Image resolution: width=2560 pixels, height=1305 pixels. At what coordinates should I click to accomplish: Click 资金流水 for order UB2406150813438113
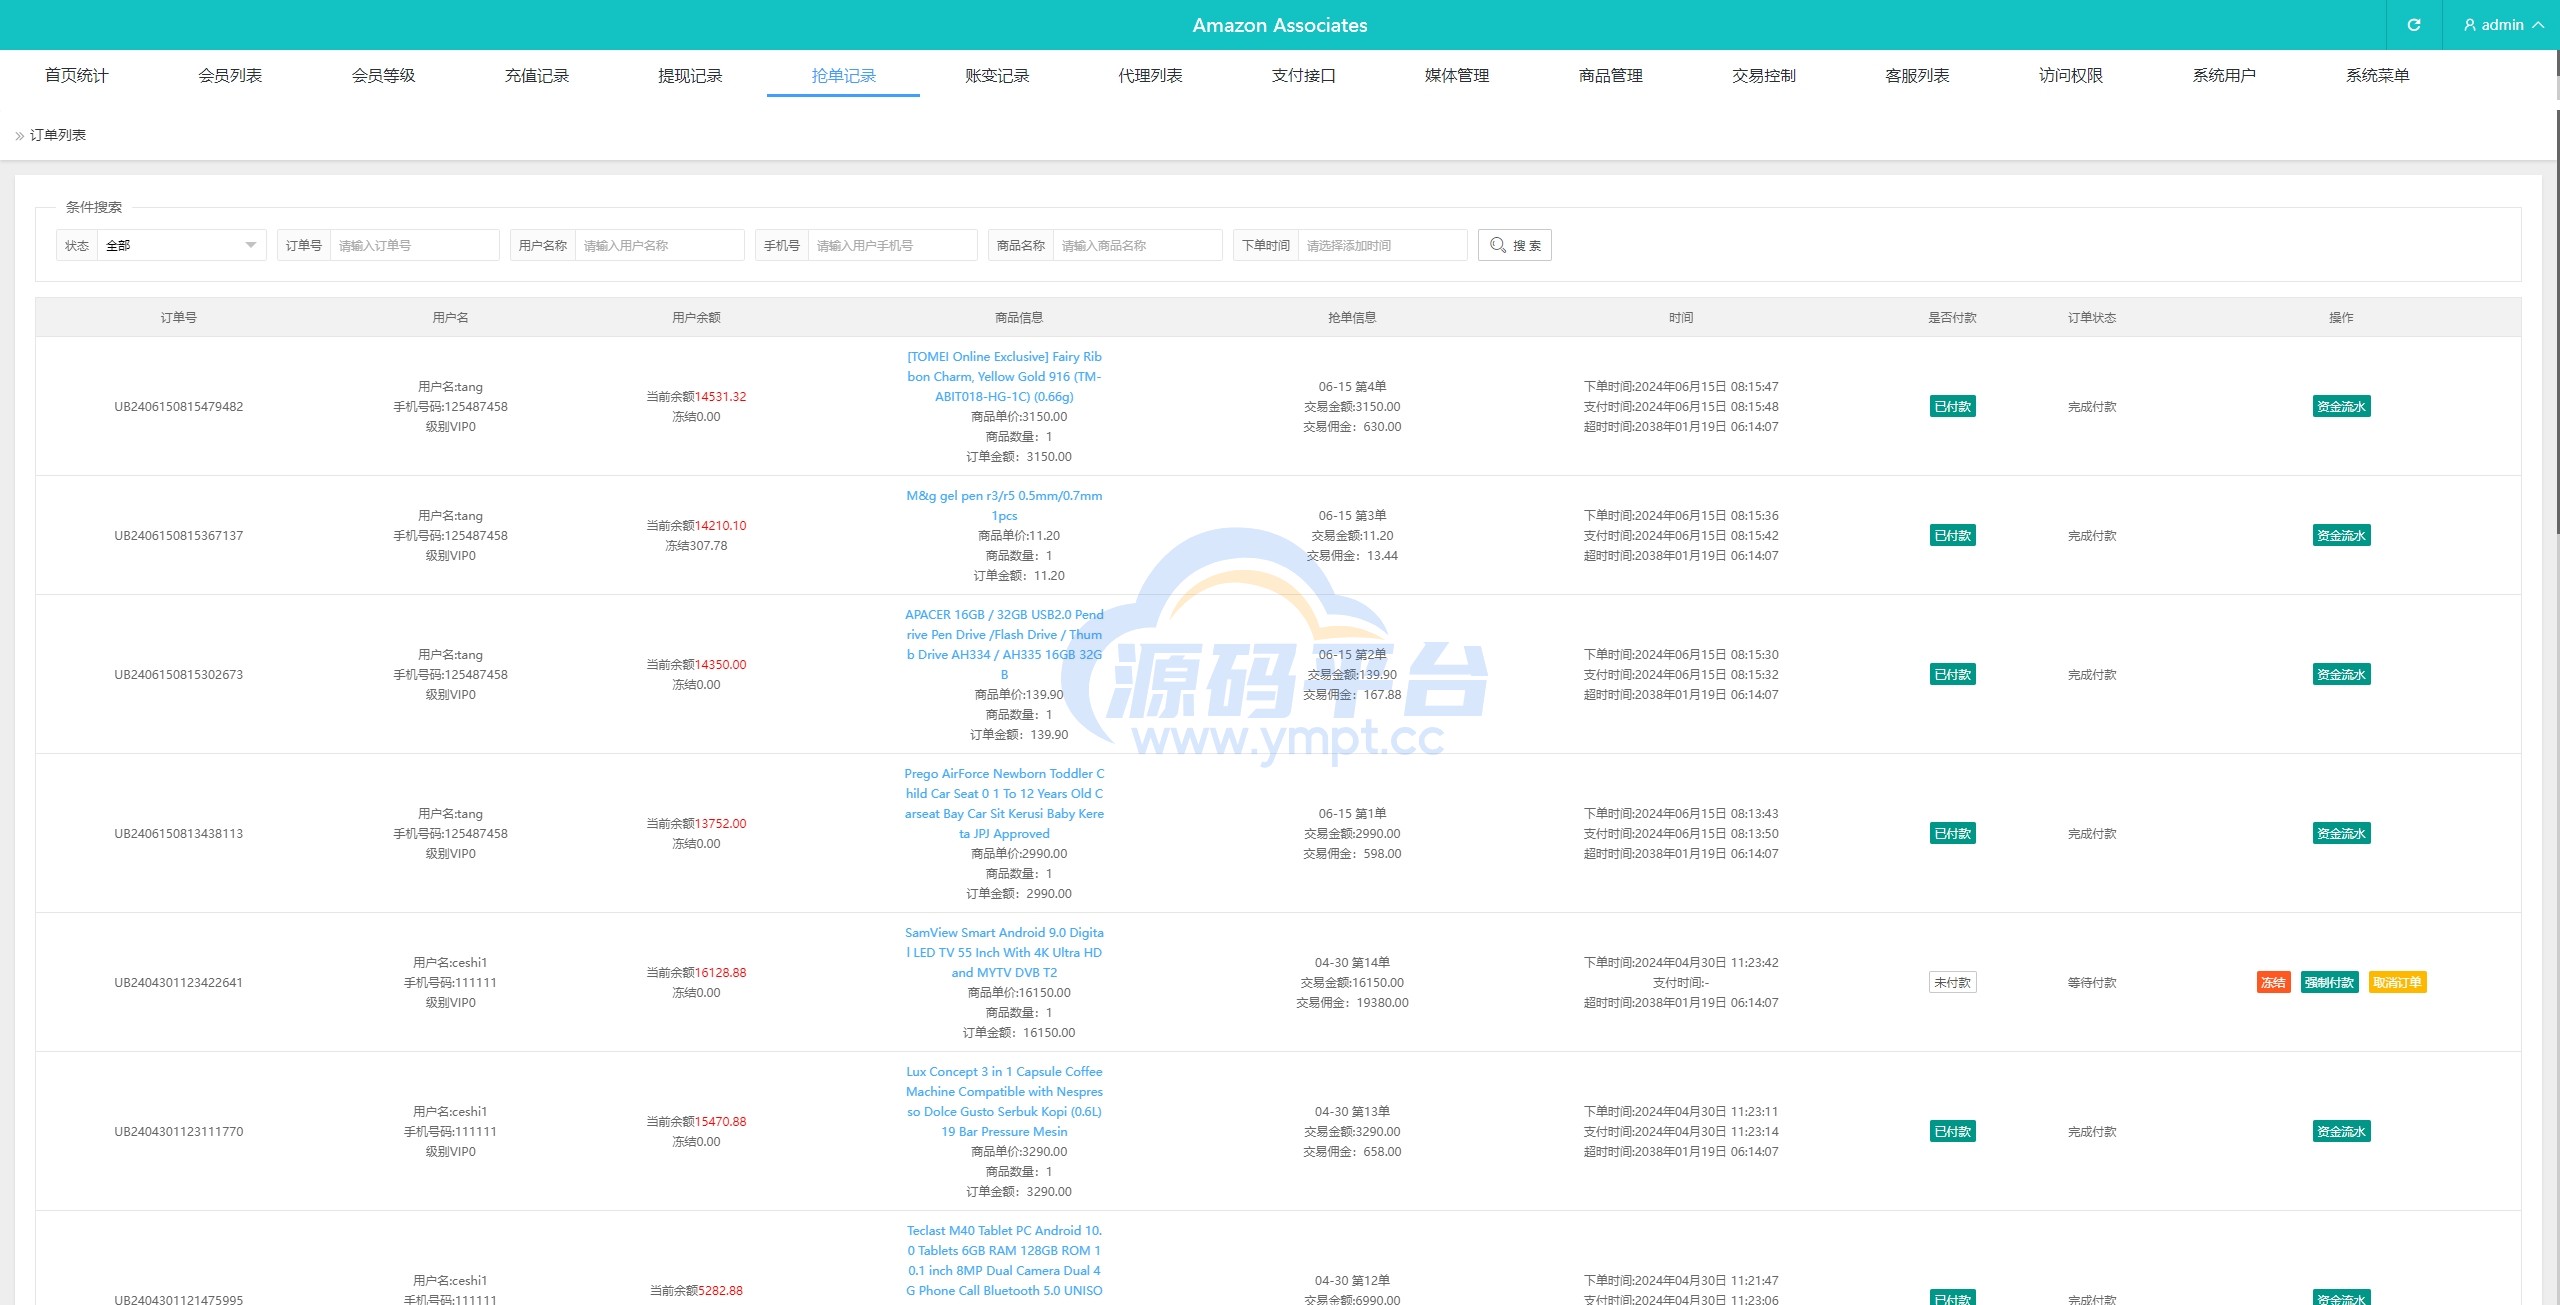tap(2341, 833)
